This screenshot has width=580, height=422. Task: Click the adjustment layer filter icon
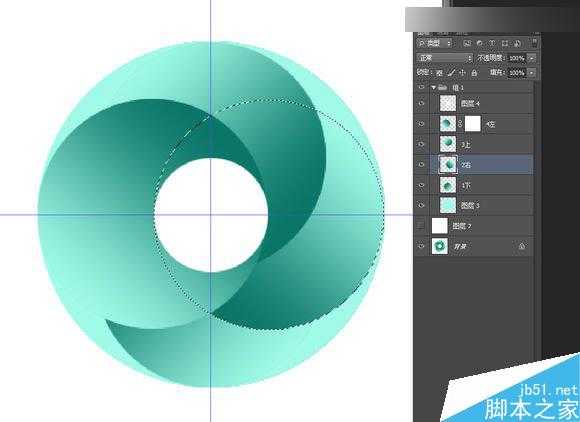pyautogui.click(x=480, y=44)
